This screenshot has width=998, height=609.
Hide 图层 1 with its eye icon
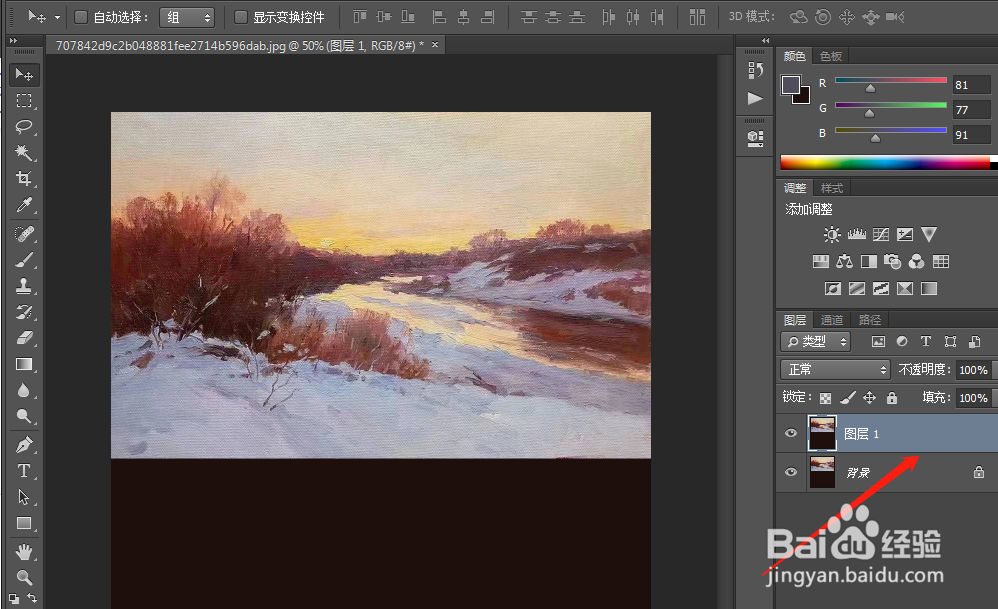(791, 433)
